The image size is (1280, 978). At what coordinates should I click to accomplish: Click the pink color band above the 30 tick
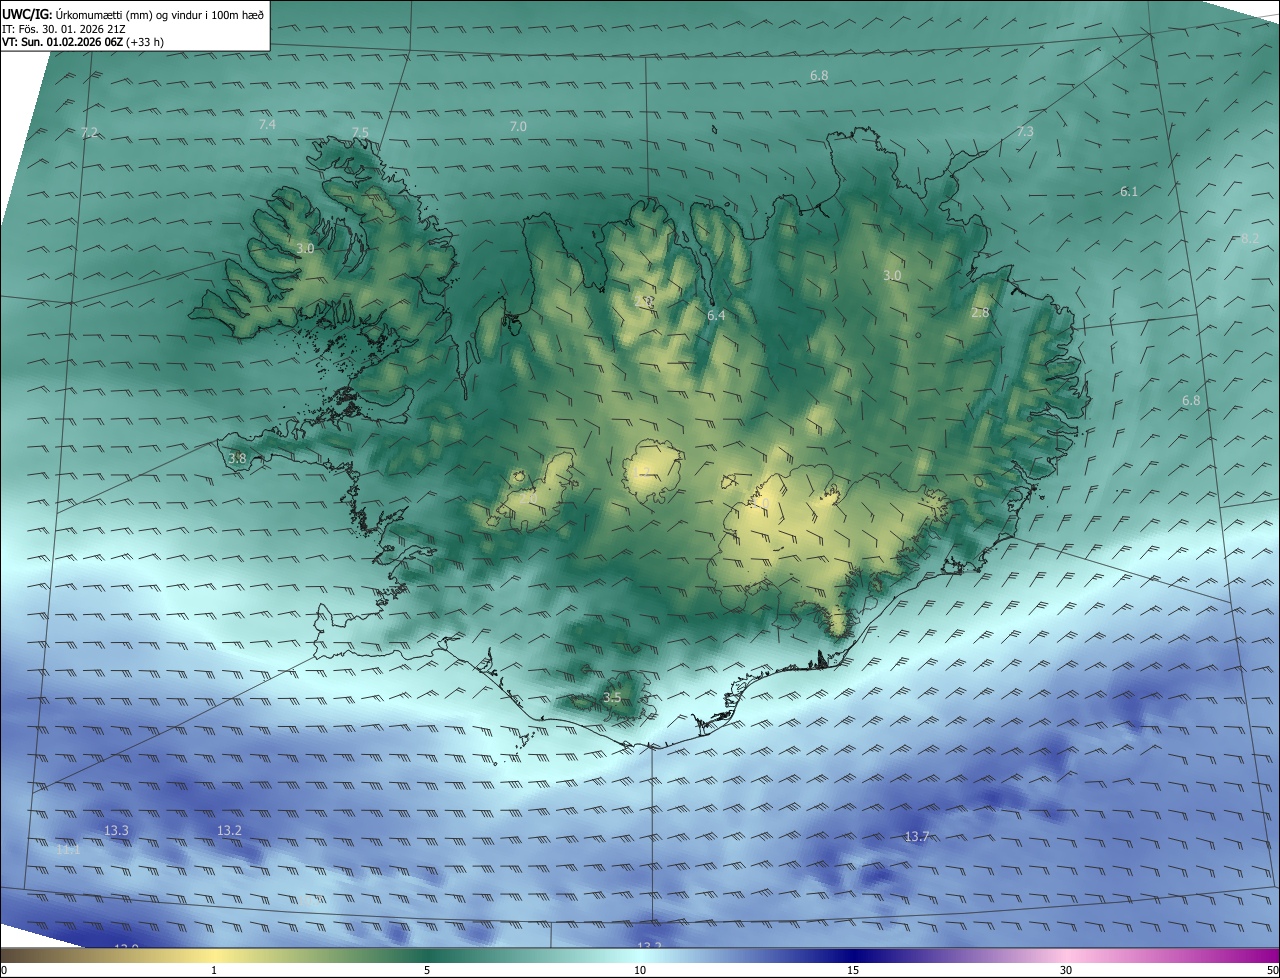coord(1066,955)
